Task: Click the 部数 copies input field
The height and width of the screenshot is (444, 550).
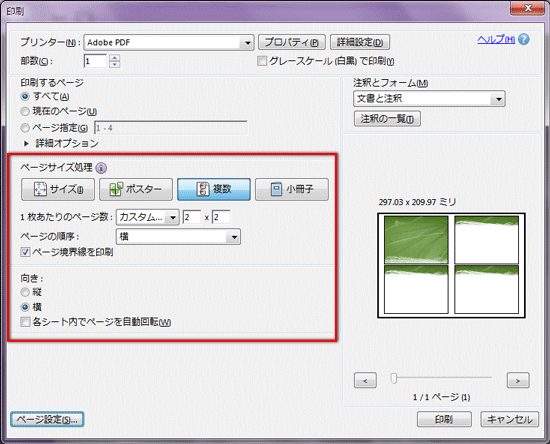Action: point(95,61)
